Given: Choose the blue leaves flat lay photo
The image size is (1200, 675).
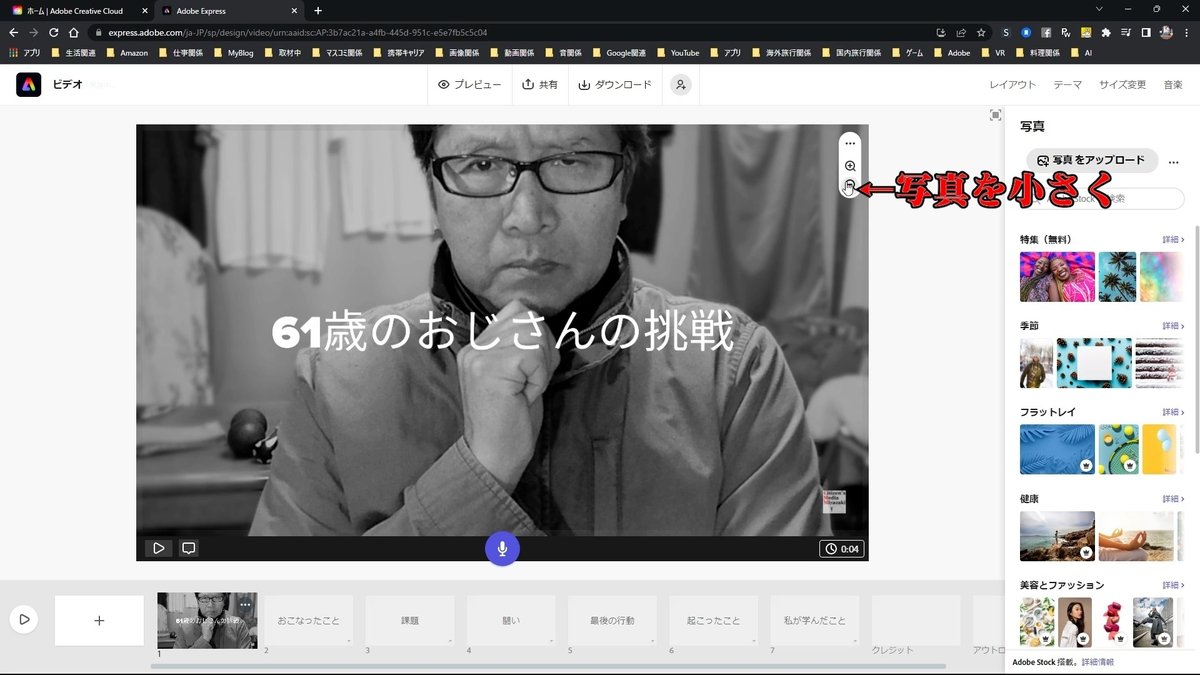Looking at the screenshot, I should click(1057, 449).
